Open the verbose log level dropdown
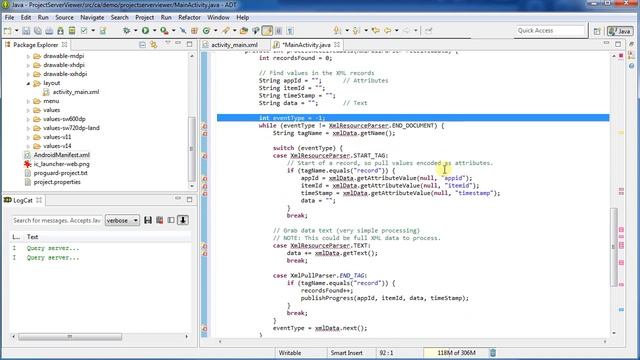 [x=122, y=220]
